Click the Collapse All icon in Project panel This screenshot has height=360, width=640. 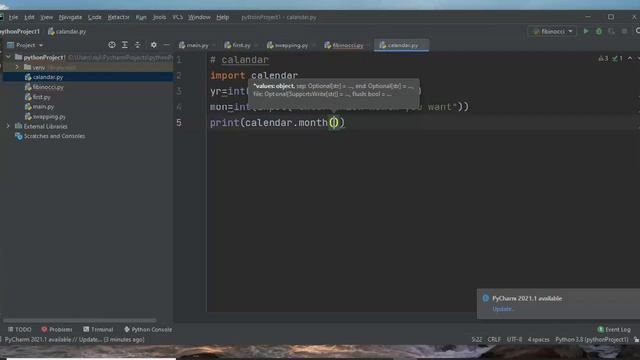pyautogui.click(x=138, y=45)
